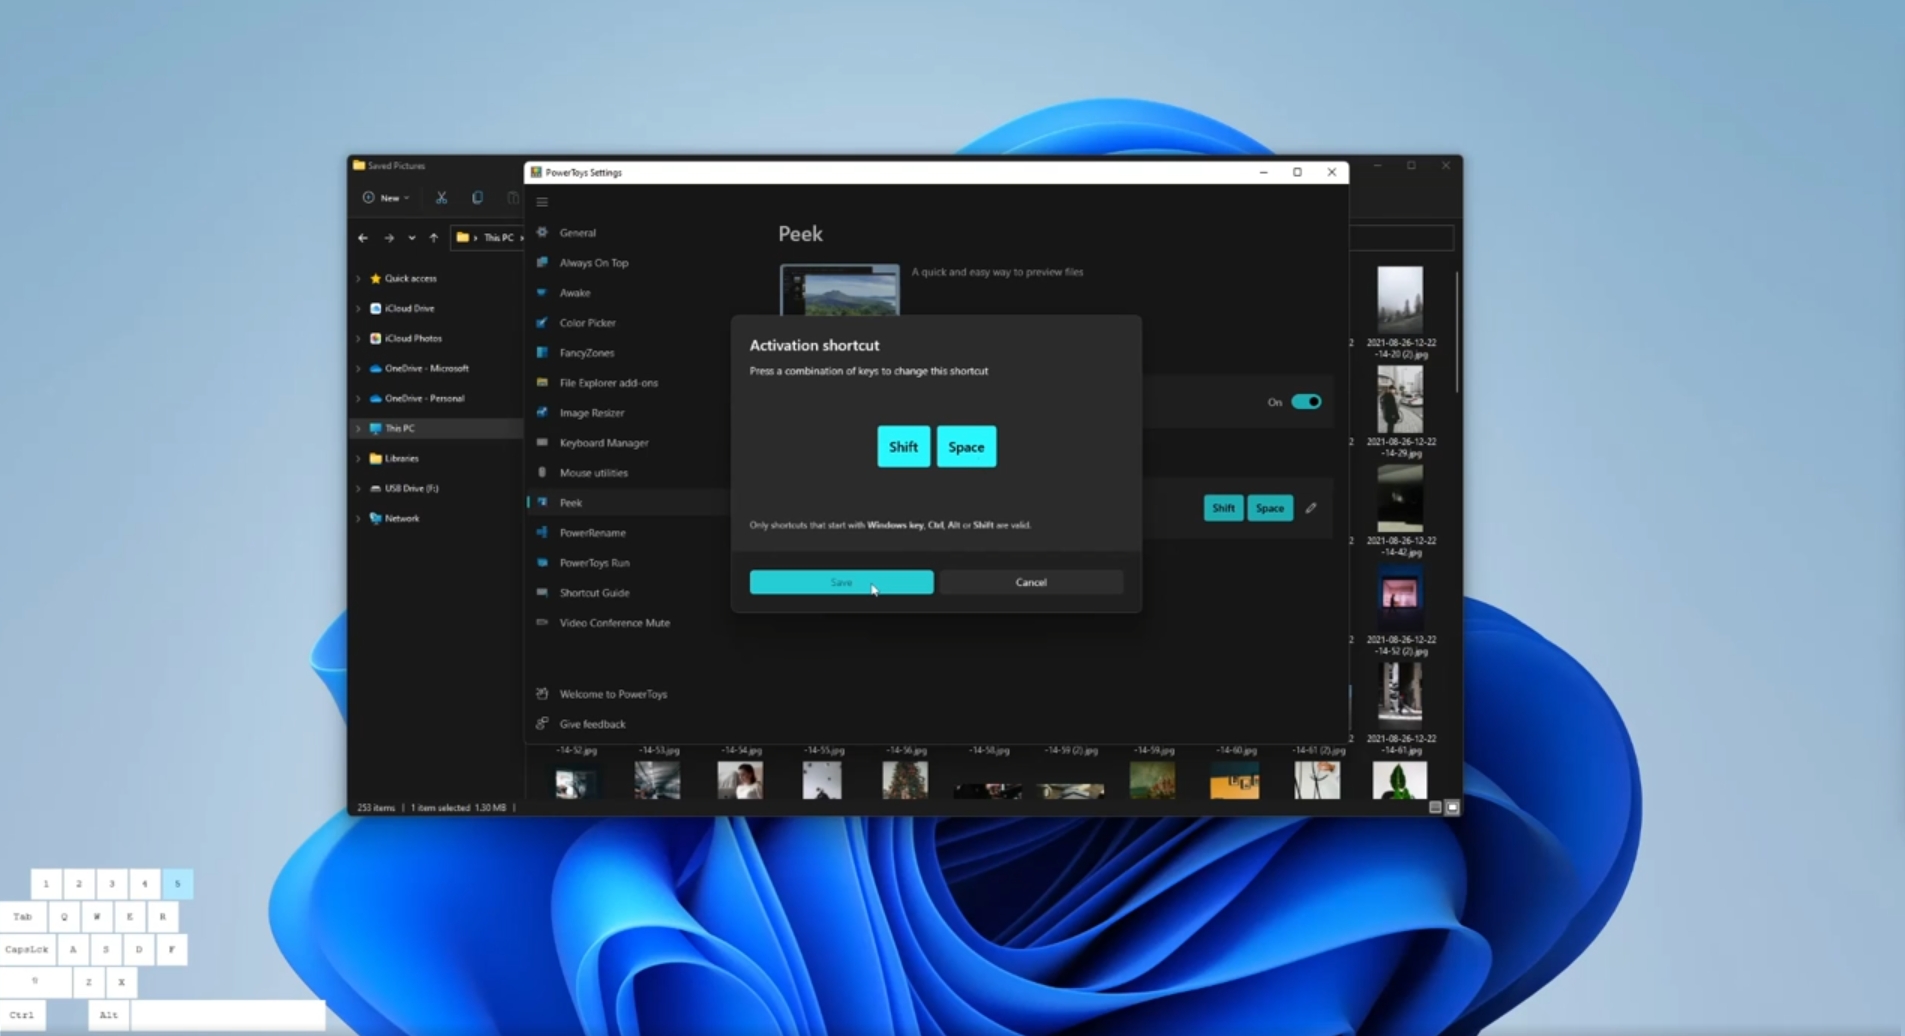Viewport: 1905px width, 1036px height.
Task: Click the File Explorer add-ons icon
Action: click(542, 382)
